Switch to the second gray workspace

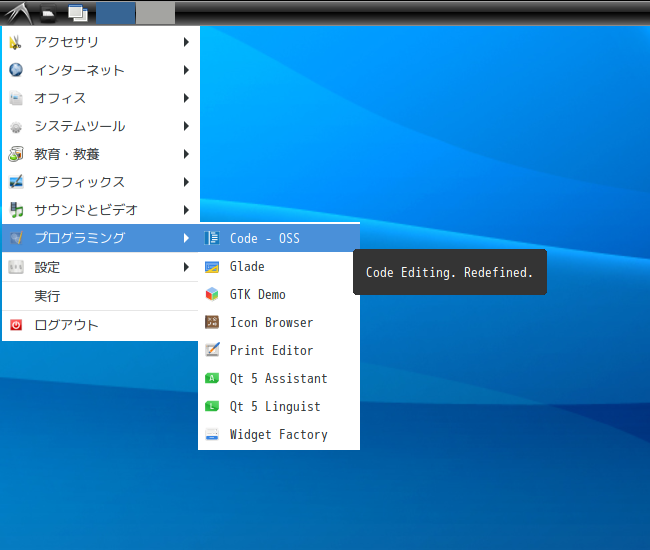[x=155, y=13]
